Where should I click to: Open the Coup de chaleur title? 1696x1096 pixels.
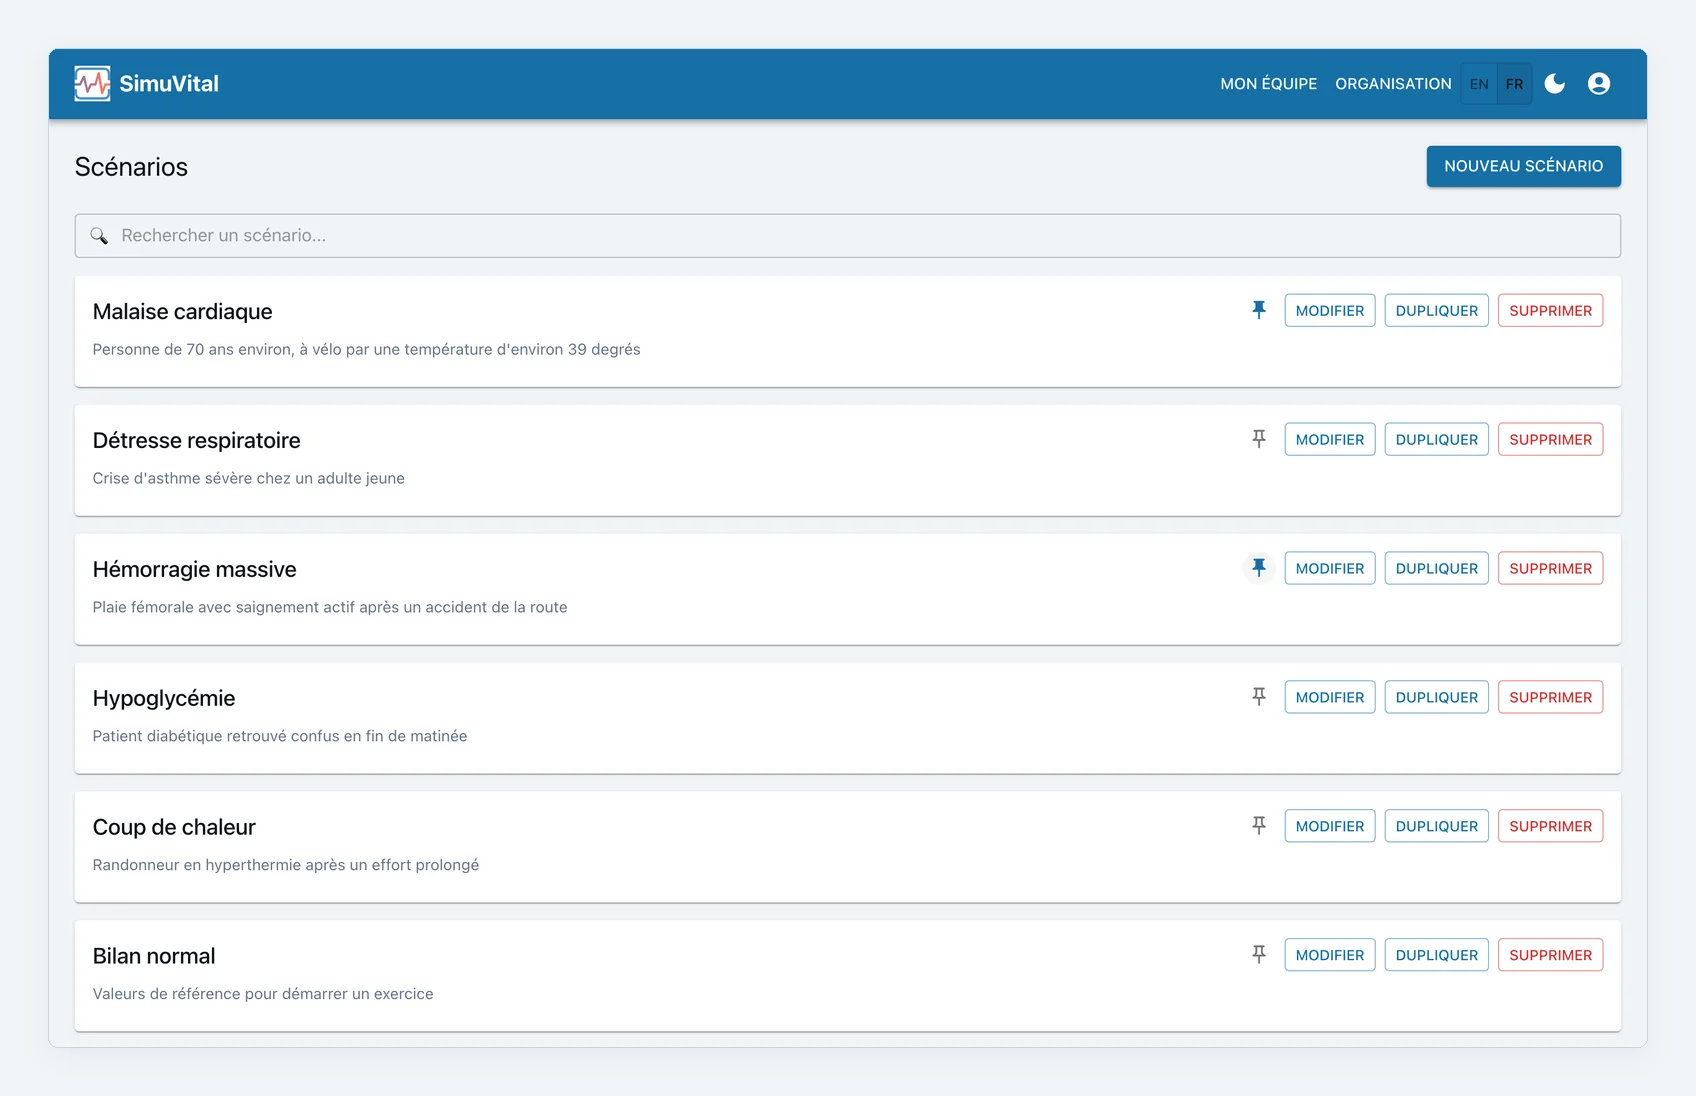(x=174, y=828)
